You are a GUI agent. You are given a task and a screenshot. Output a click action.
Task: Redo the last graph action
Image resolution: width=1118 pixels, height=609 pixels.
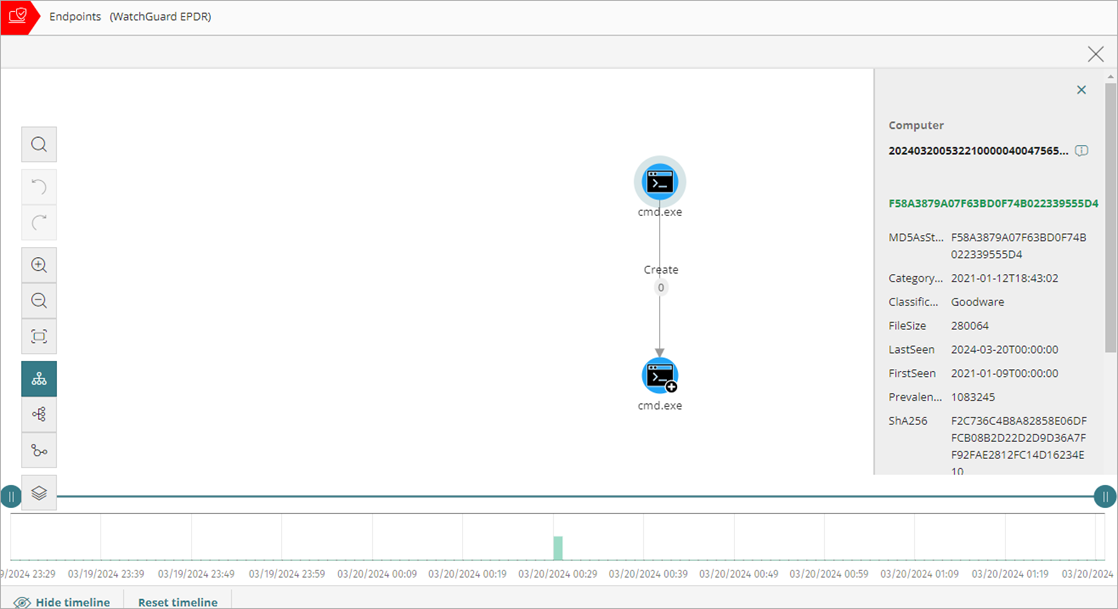click(38, 222)
